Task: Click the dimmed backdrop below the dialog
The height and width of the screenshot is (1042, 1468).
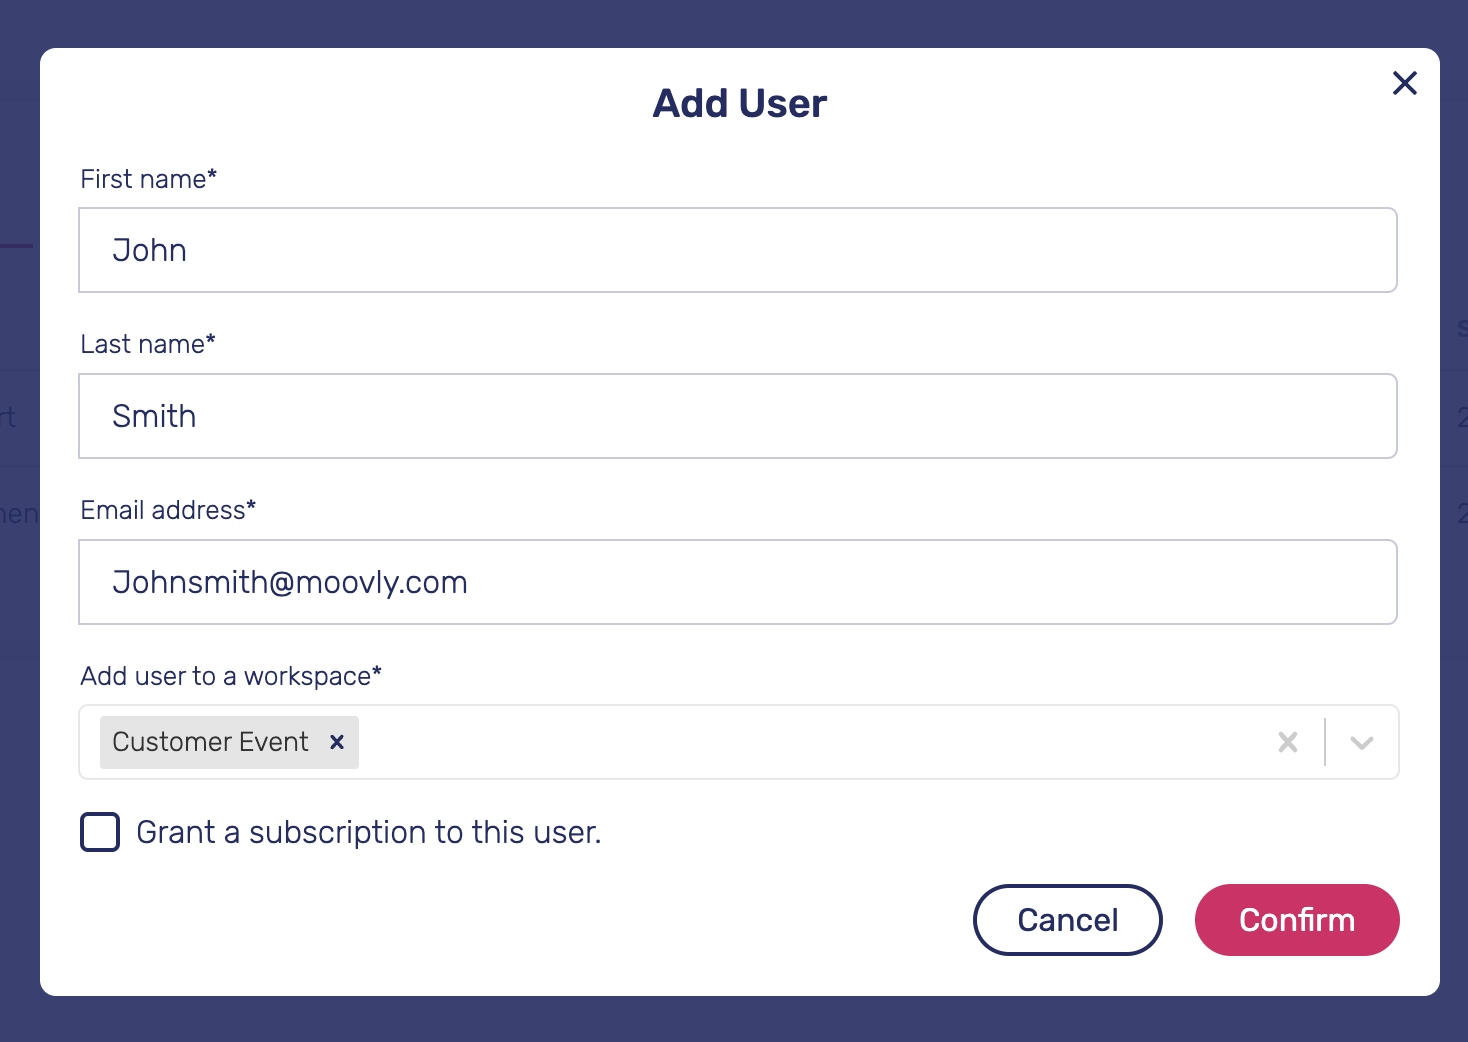Action: (x=734, y=1020)
